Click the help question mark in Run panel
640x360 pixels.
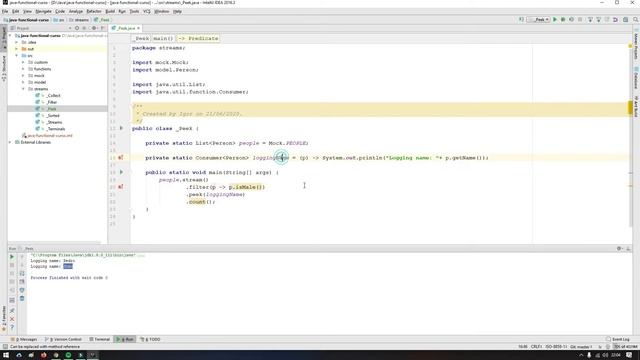click(x=12, y=327)
